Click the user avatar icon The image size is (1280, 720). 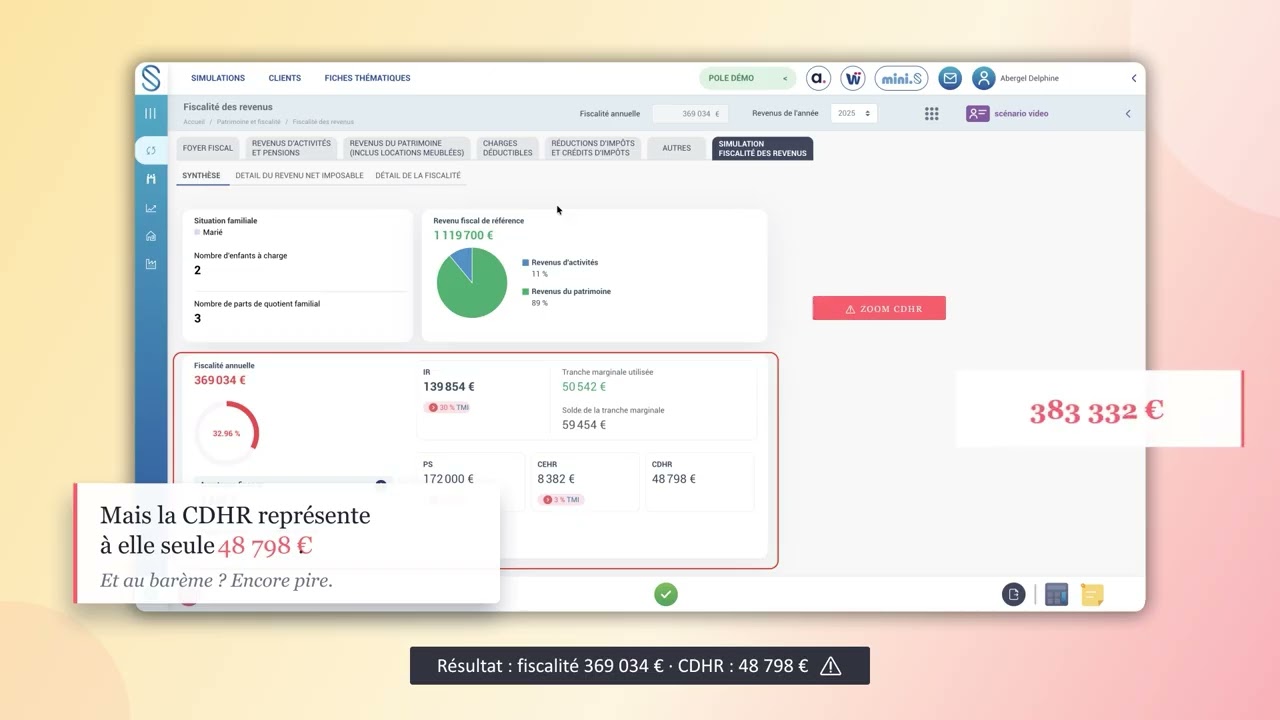[x=984, y=78]
